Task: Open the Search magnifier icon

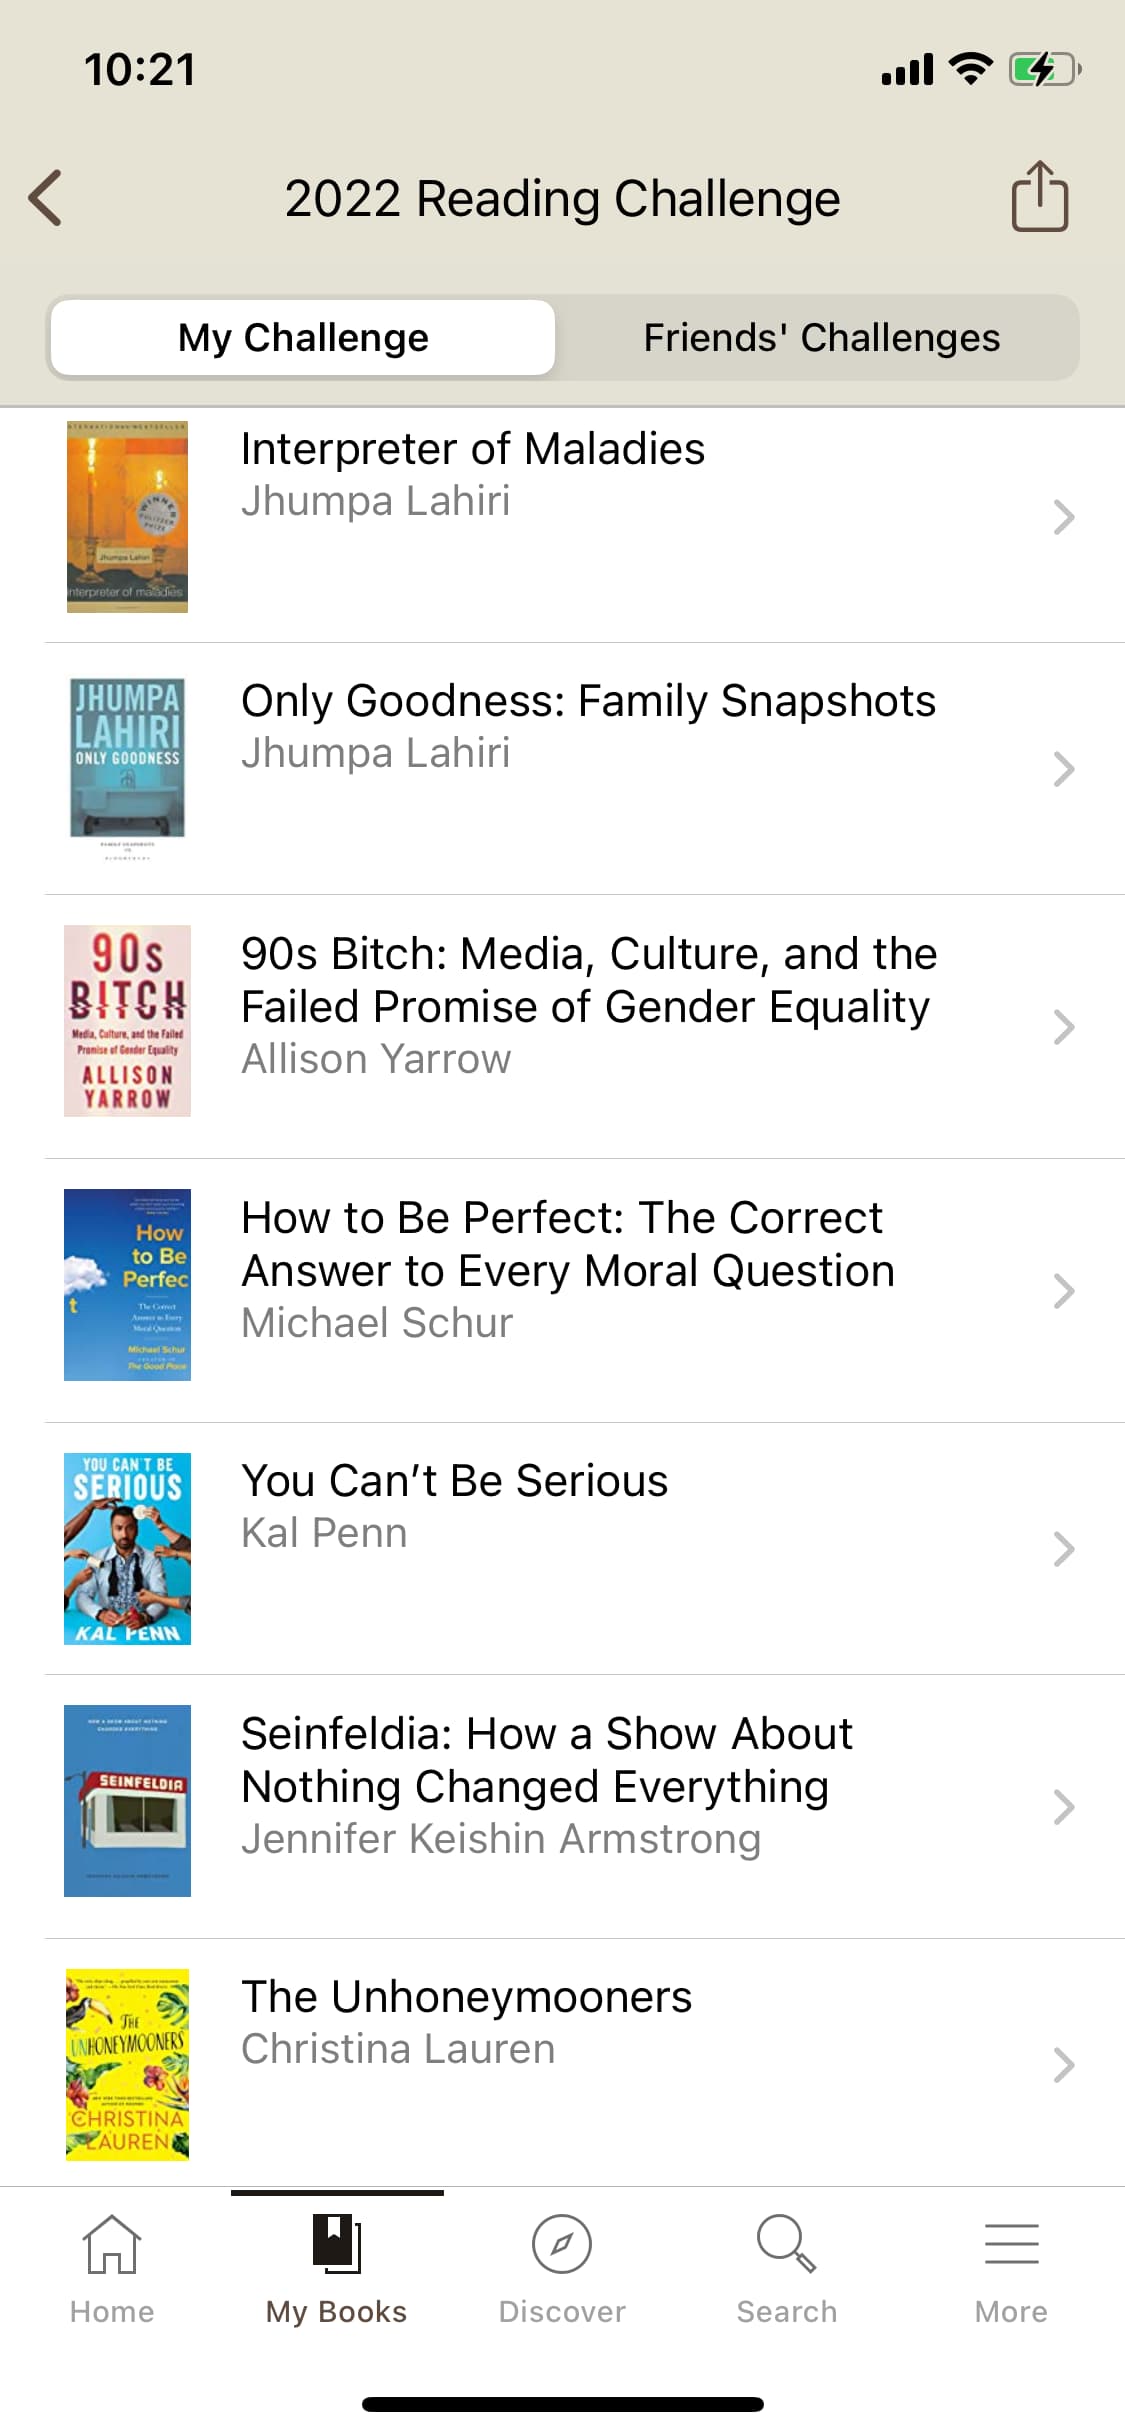Action: [x=787, y=2245]
